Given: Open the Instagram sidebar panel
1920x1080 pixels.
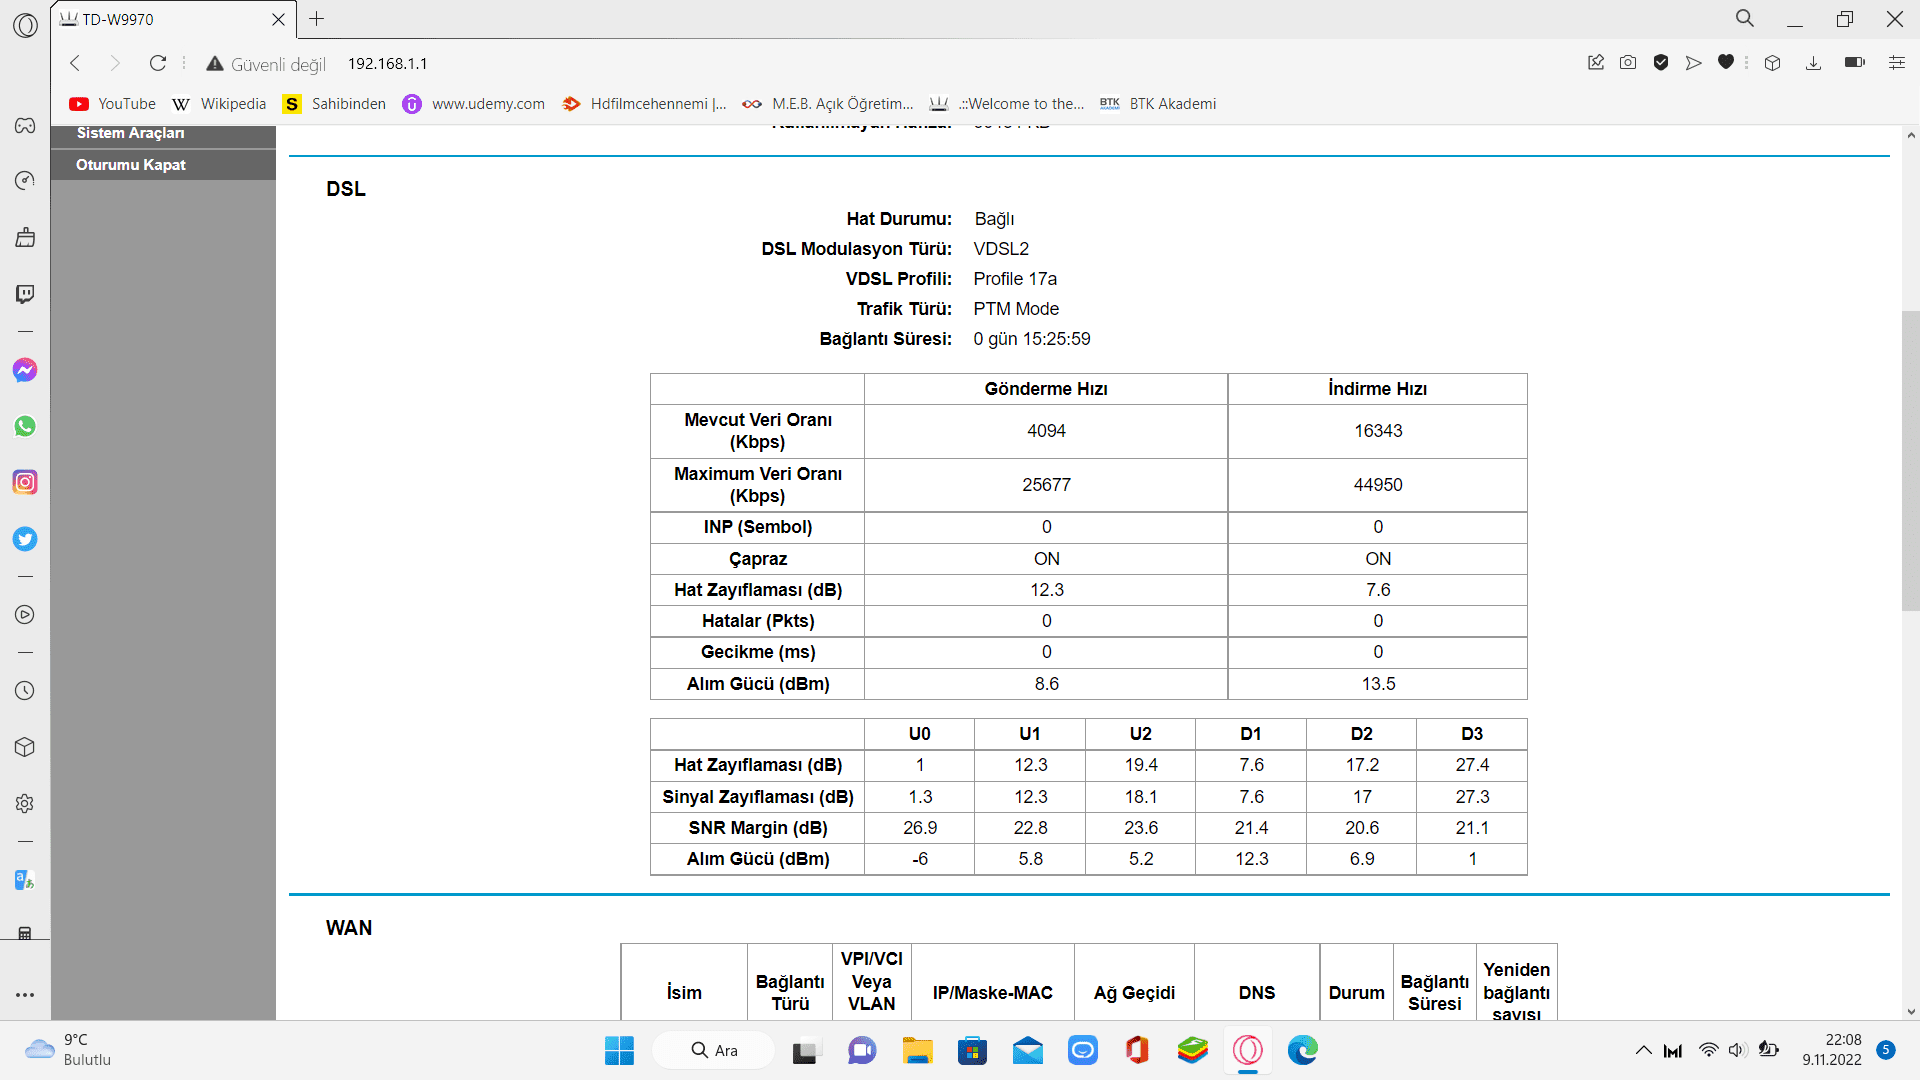Looking at the screenshot, I should coord(25,482).
